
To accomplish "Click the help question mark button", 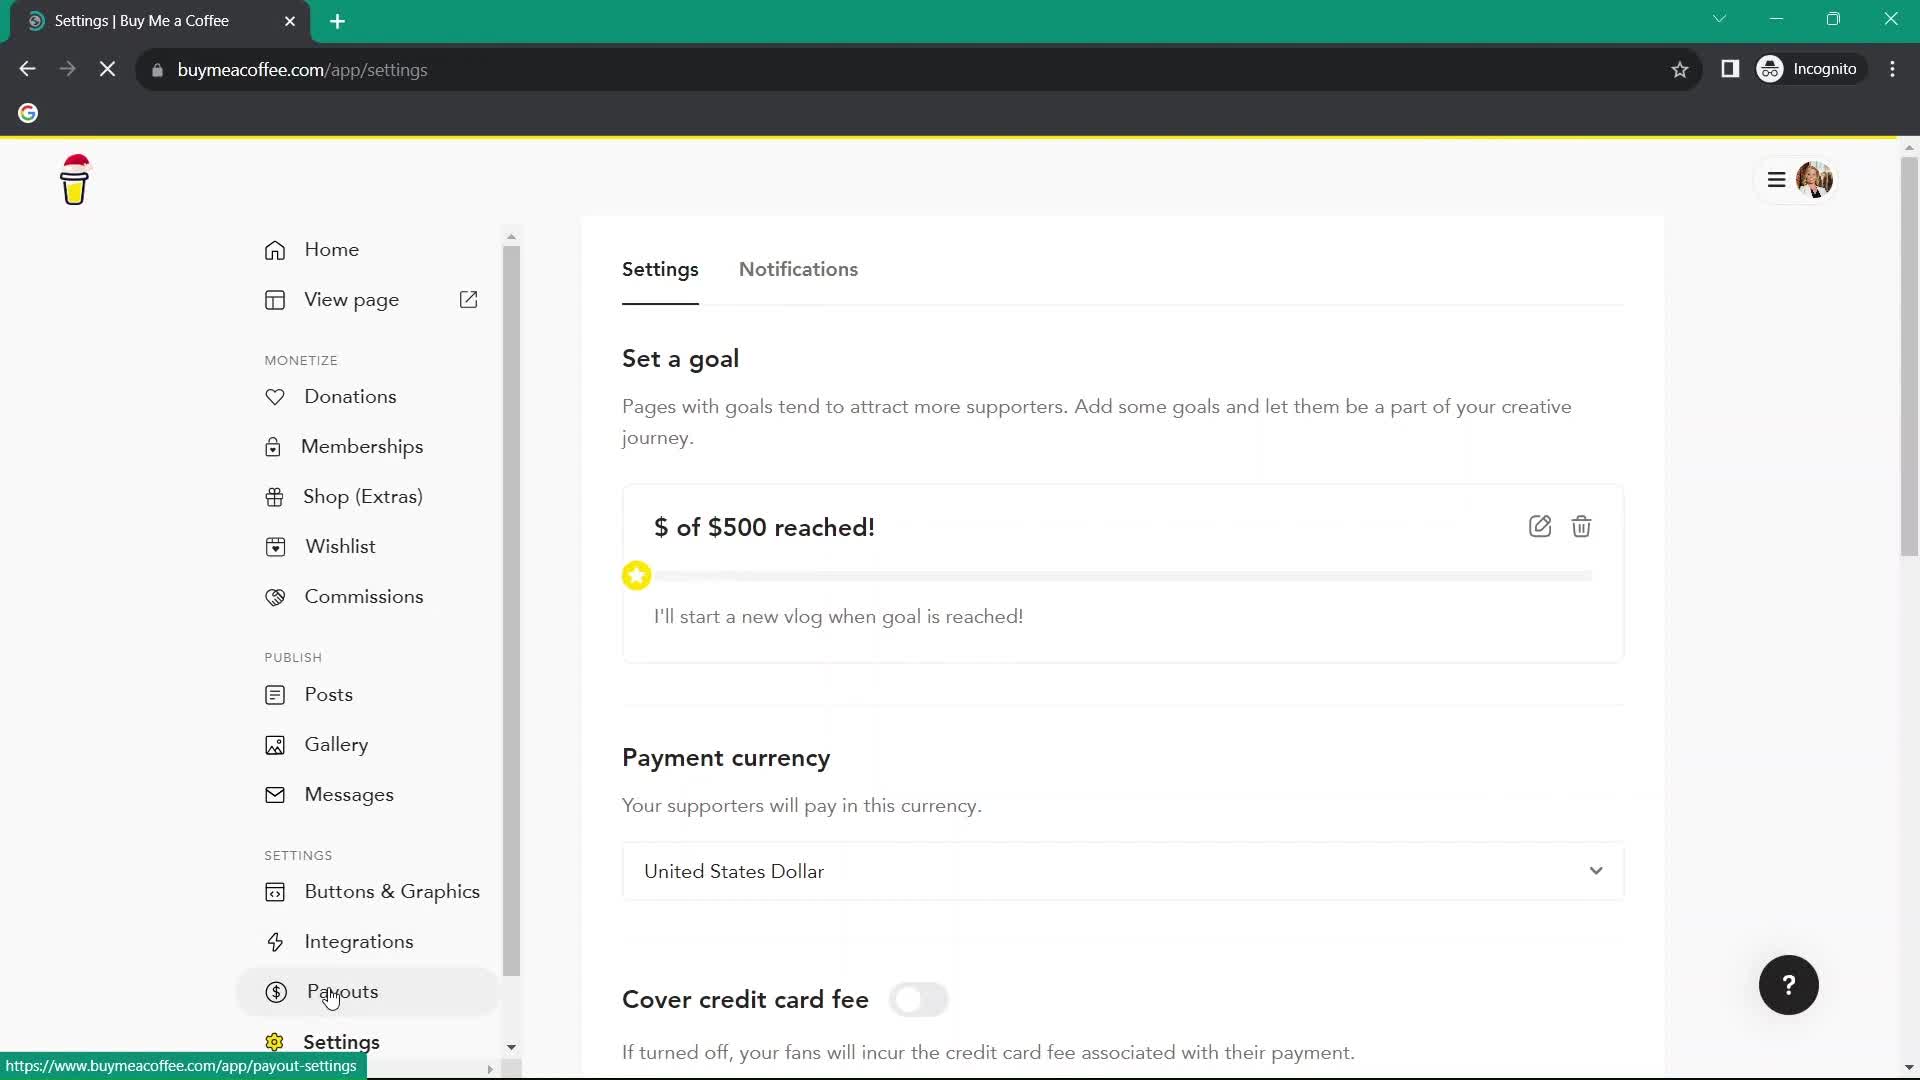I will pyautogui.click(x=1789, y=984).
